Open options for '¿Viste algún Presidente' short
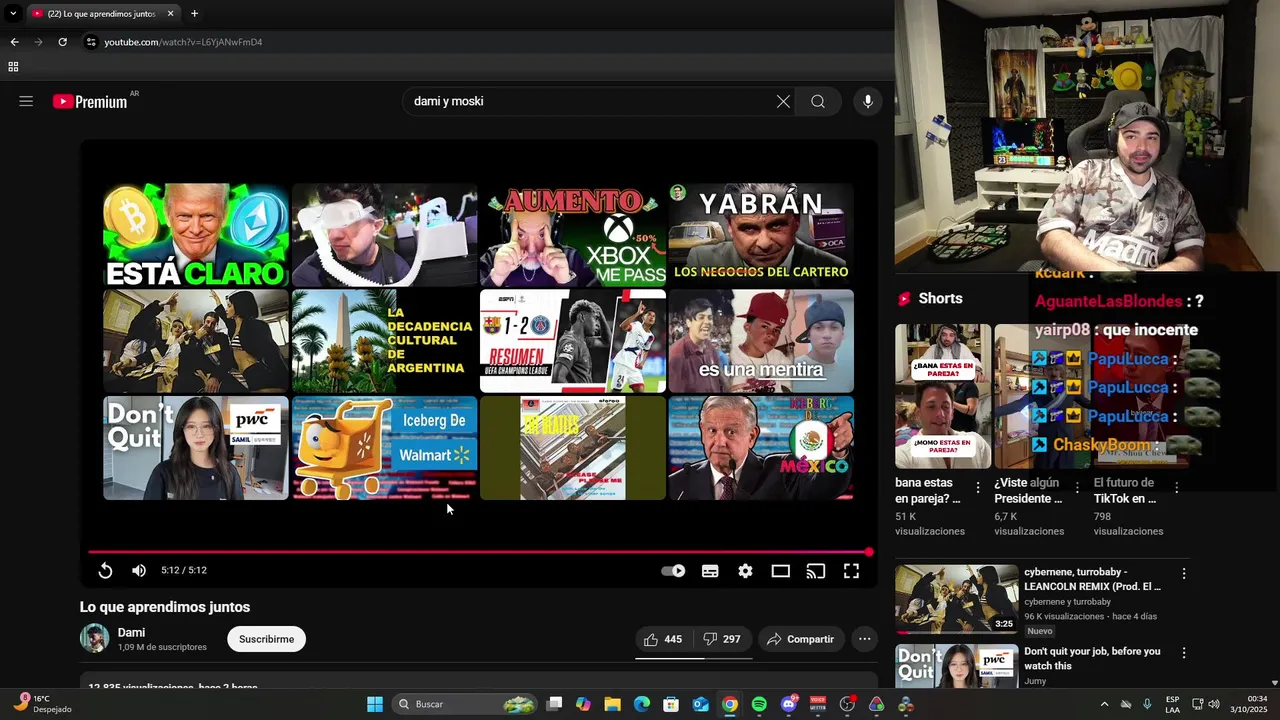The height and width of the screenshot is (720, 1280). 1077,488
